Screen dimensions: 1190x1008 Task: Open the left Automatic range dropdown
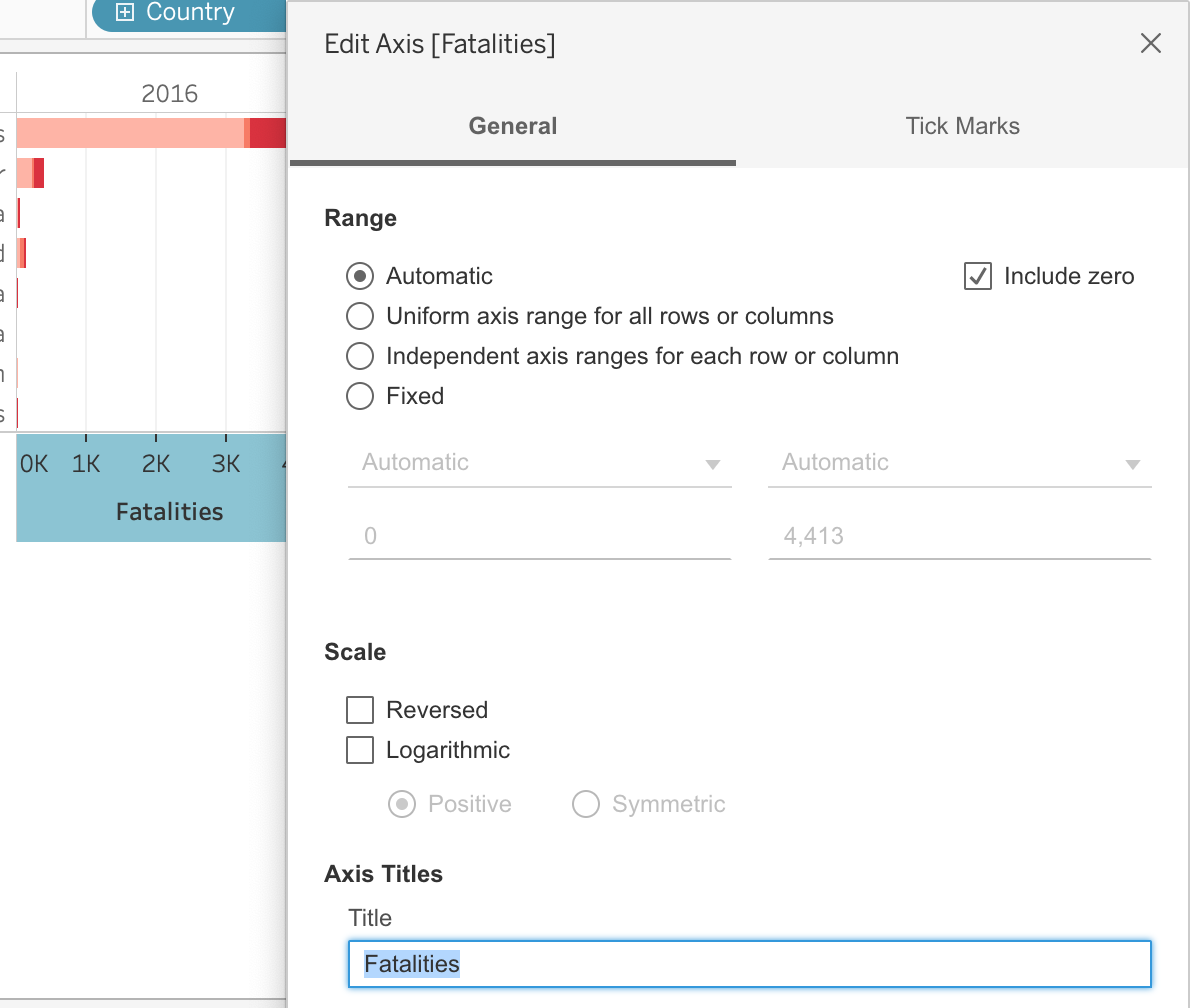[x=540, y=463]
